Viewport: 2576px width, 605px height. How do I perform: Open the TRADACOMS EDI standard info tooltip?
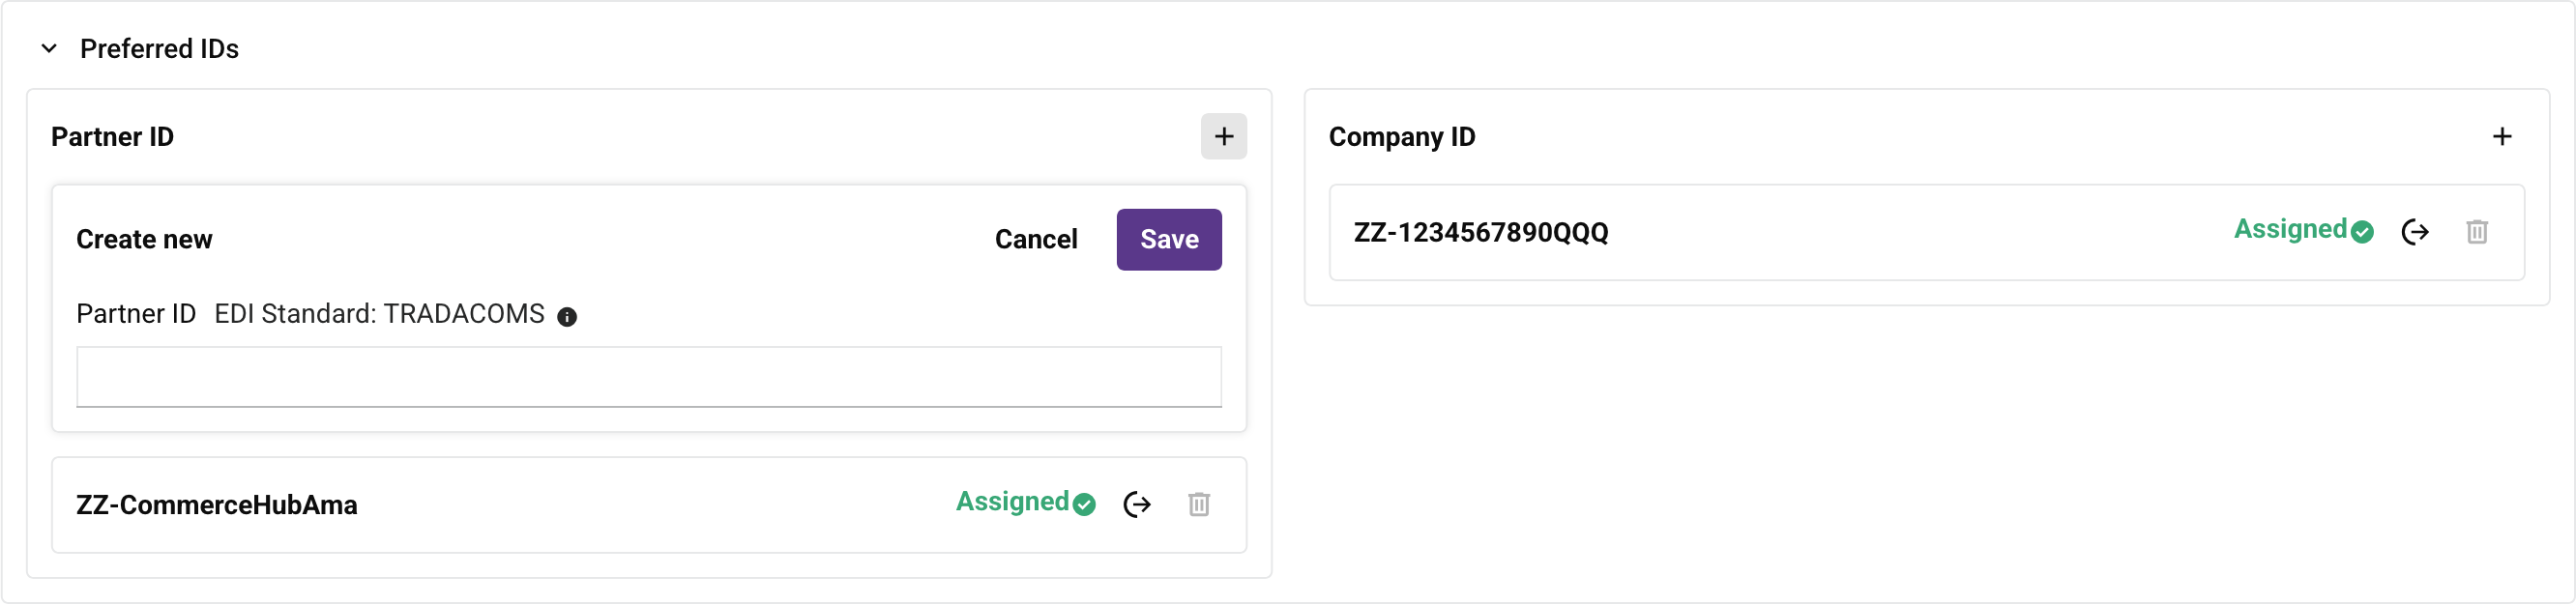click(567, 315)
